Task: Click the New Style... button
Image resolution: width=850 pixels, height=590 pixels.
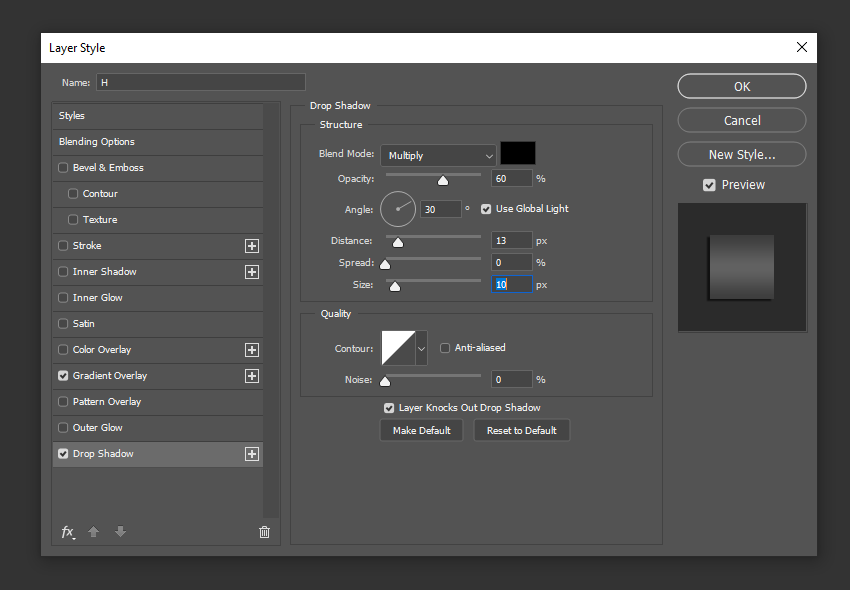Action: pyautogui.click(x=741, y=154)
